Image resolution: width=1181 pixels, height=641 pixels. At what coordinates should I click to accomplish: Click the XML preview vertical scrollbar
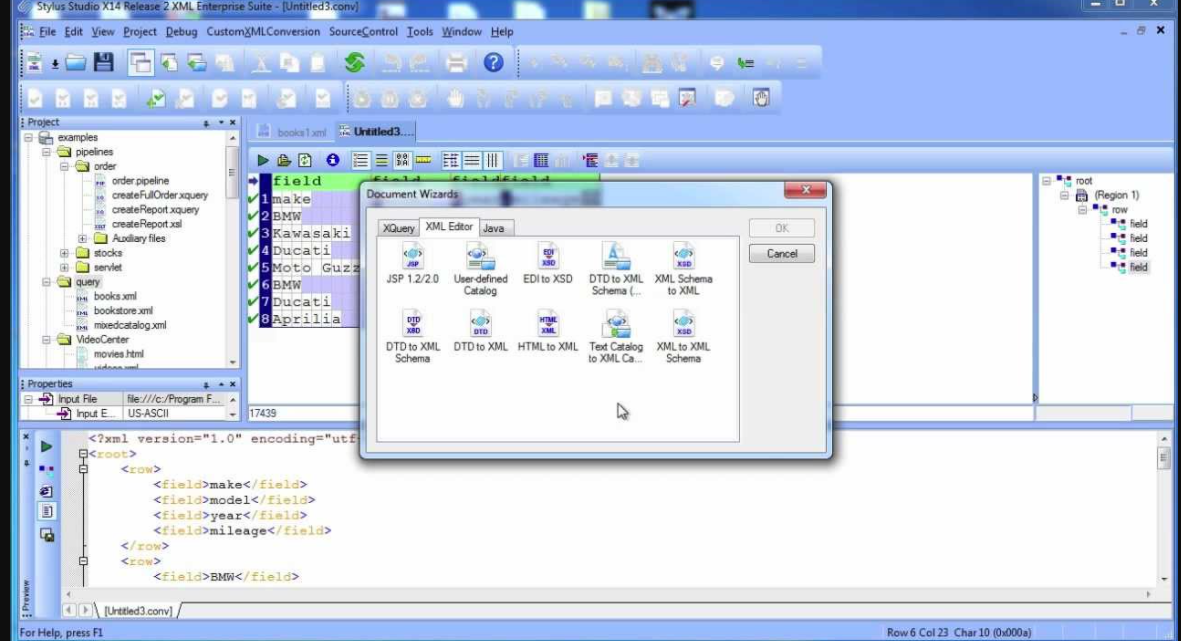(x=1164, y=509)
